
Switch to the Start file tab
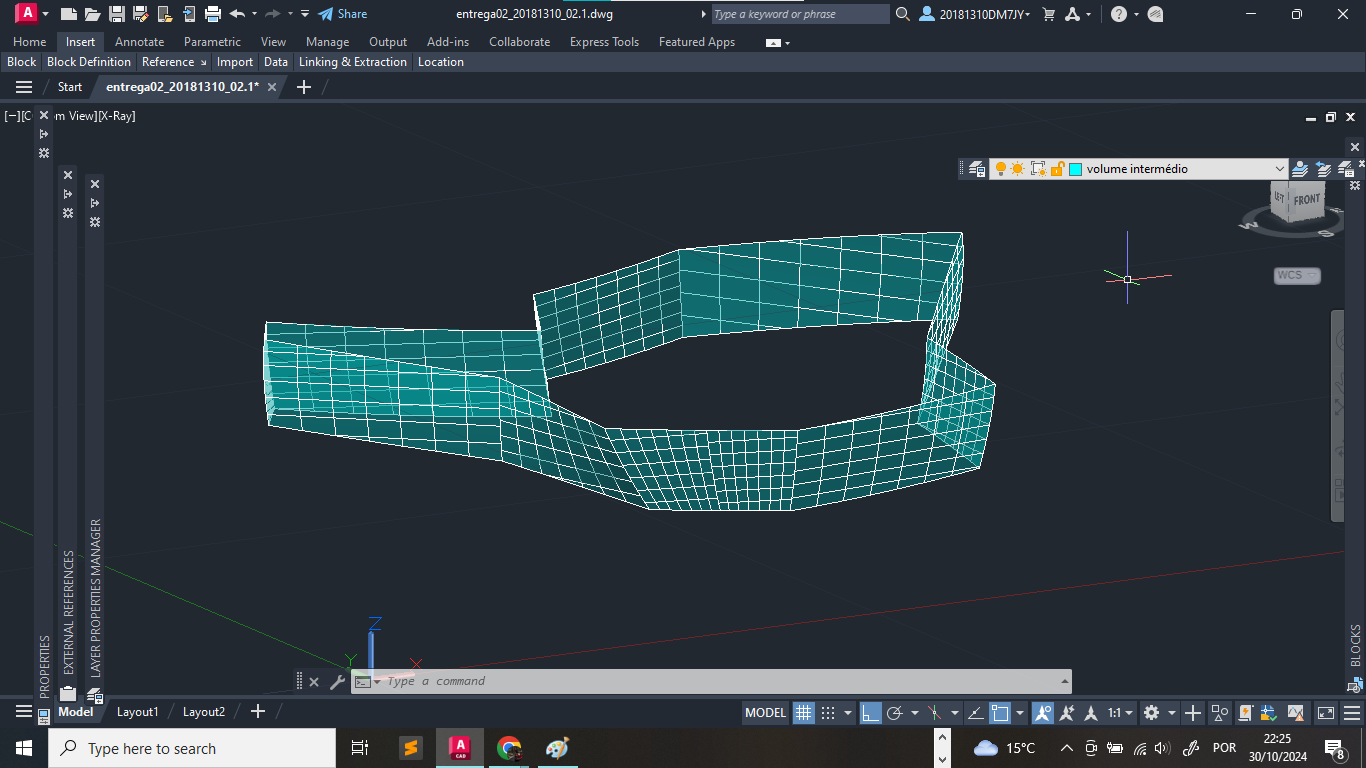point(70,87)
